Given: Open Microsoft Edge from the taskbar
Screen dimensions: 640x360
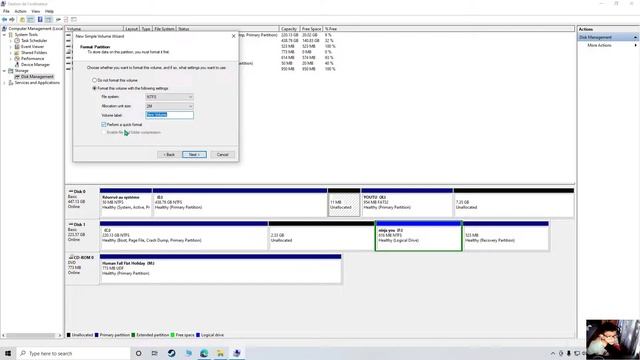Looking at the screenshot, I should click(204, 353).
